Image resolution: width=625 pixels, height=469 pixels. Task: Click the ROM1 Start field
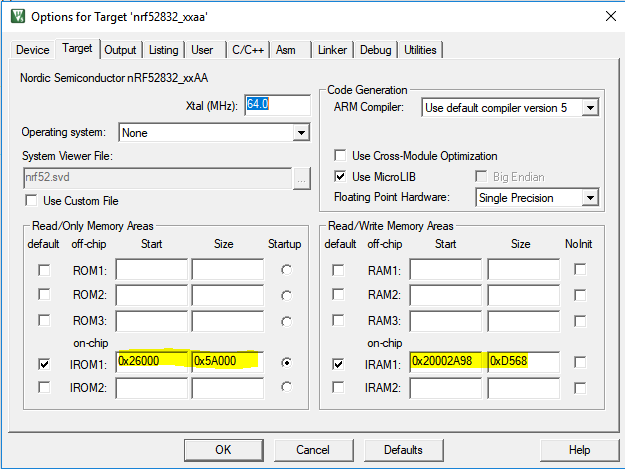pyautogui.click(x=151, y=269)
